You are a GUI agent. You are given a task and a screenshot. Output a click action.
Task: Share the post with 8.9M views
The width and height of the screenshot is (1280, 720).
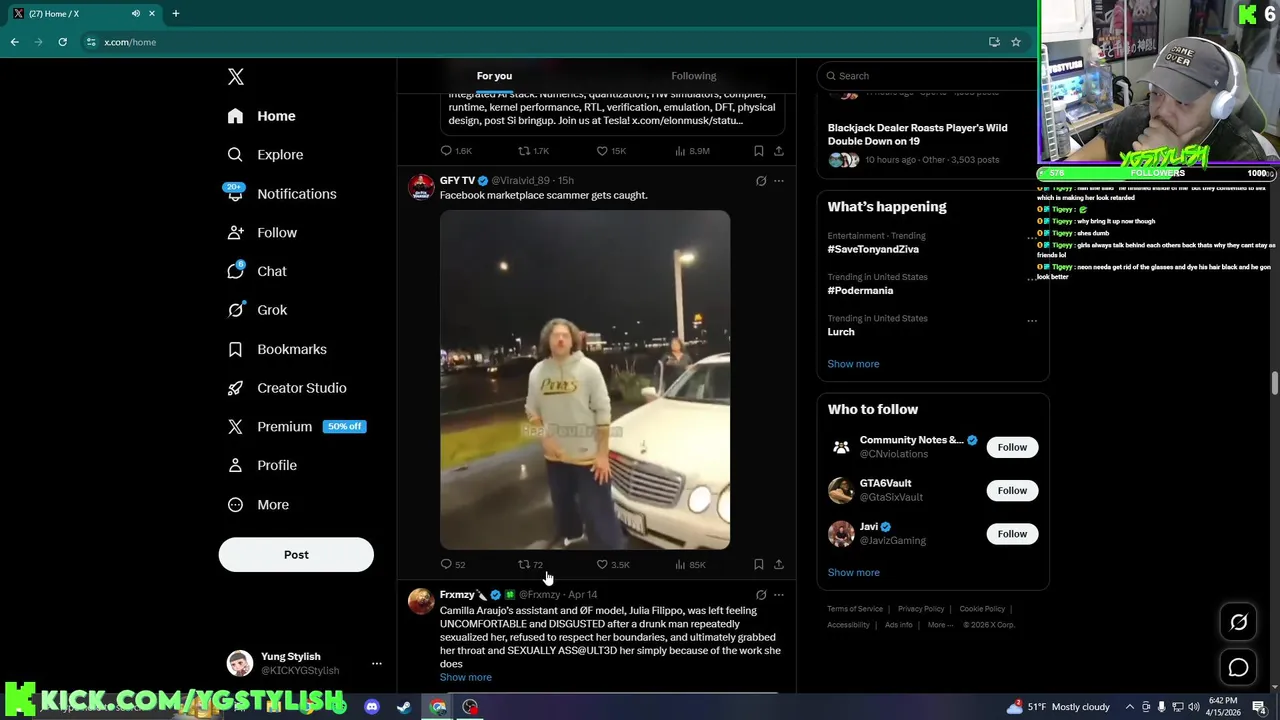tap(779, 151)
